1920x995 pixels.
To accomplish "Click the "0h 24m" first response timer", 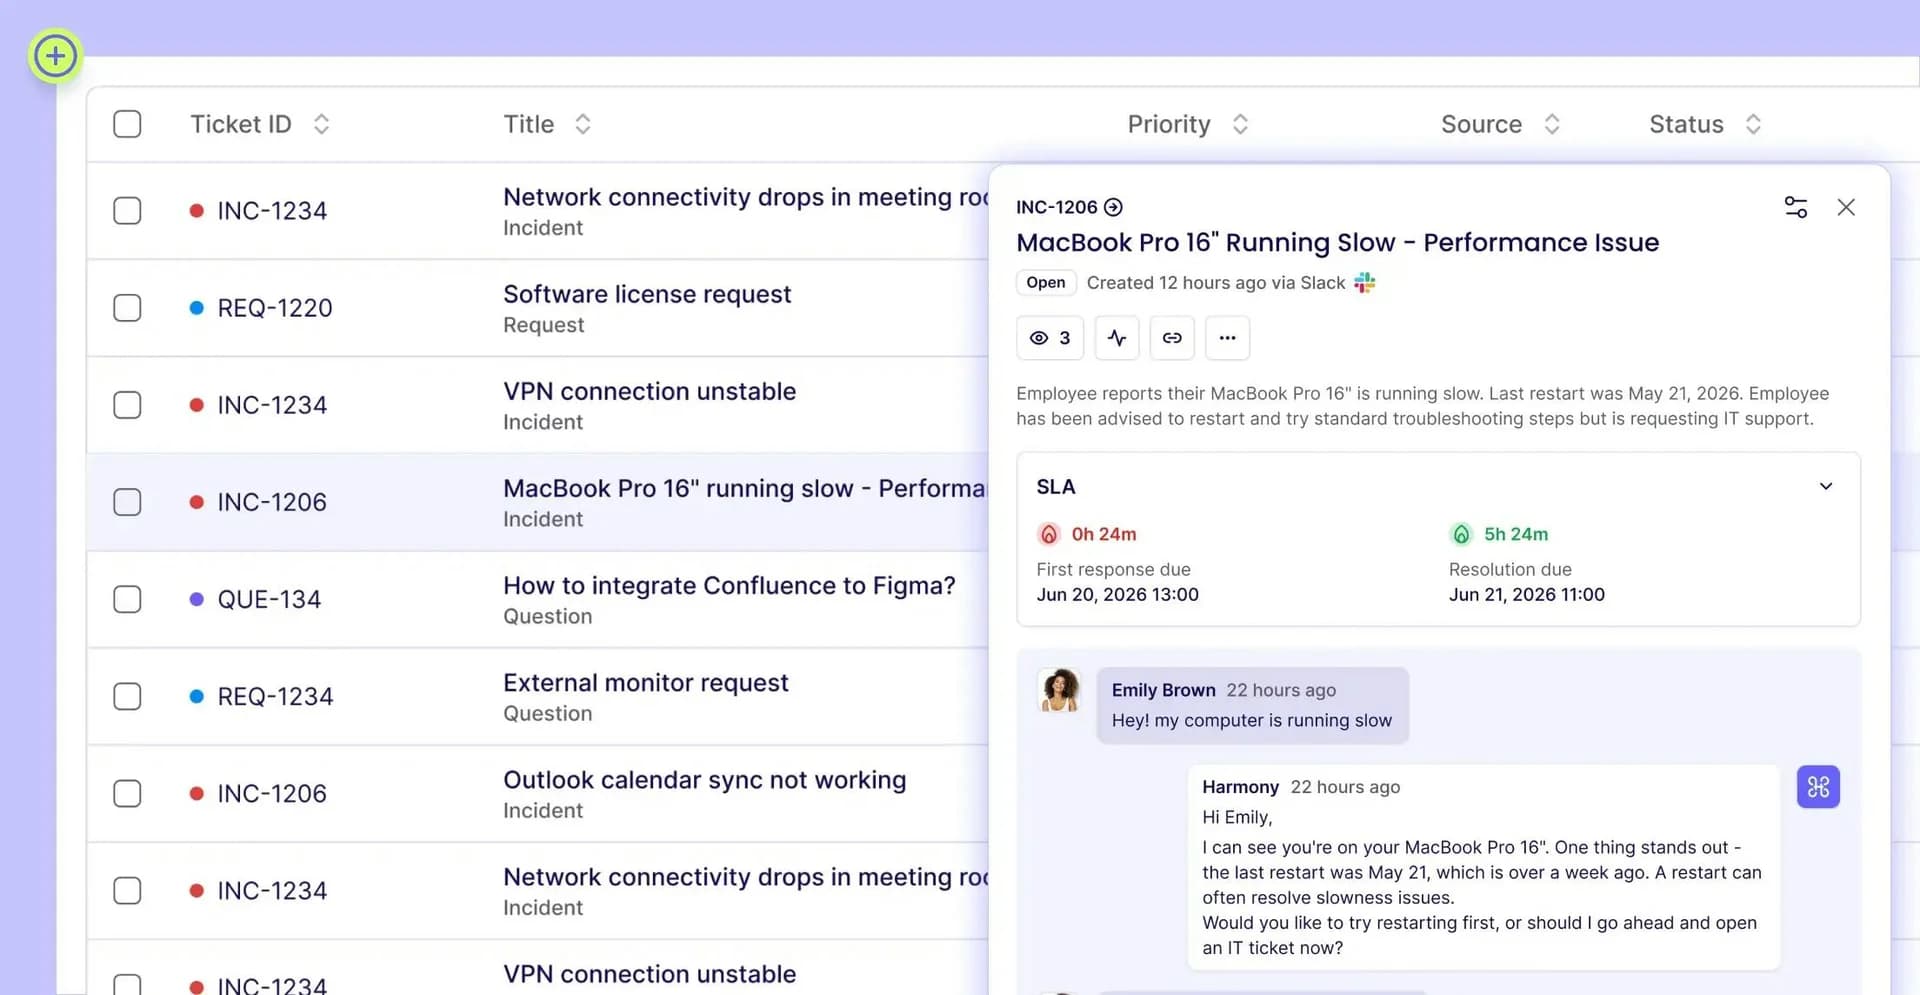I will (1104, 534).
